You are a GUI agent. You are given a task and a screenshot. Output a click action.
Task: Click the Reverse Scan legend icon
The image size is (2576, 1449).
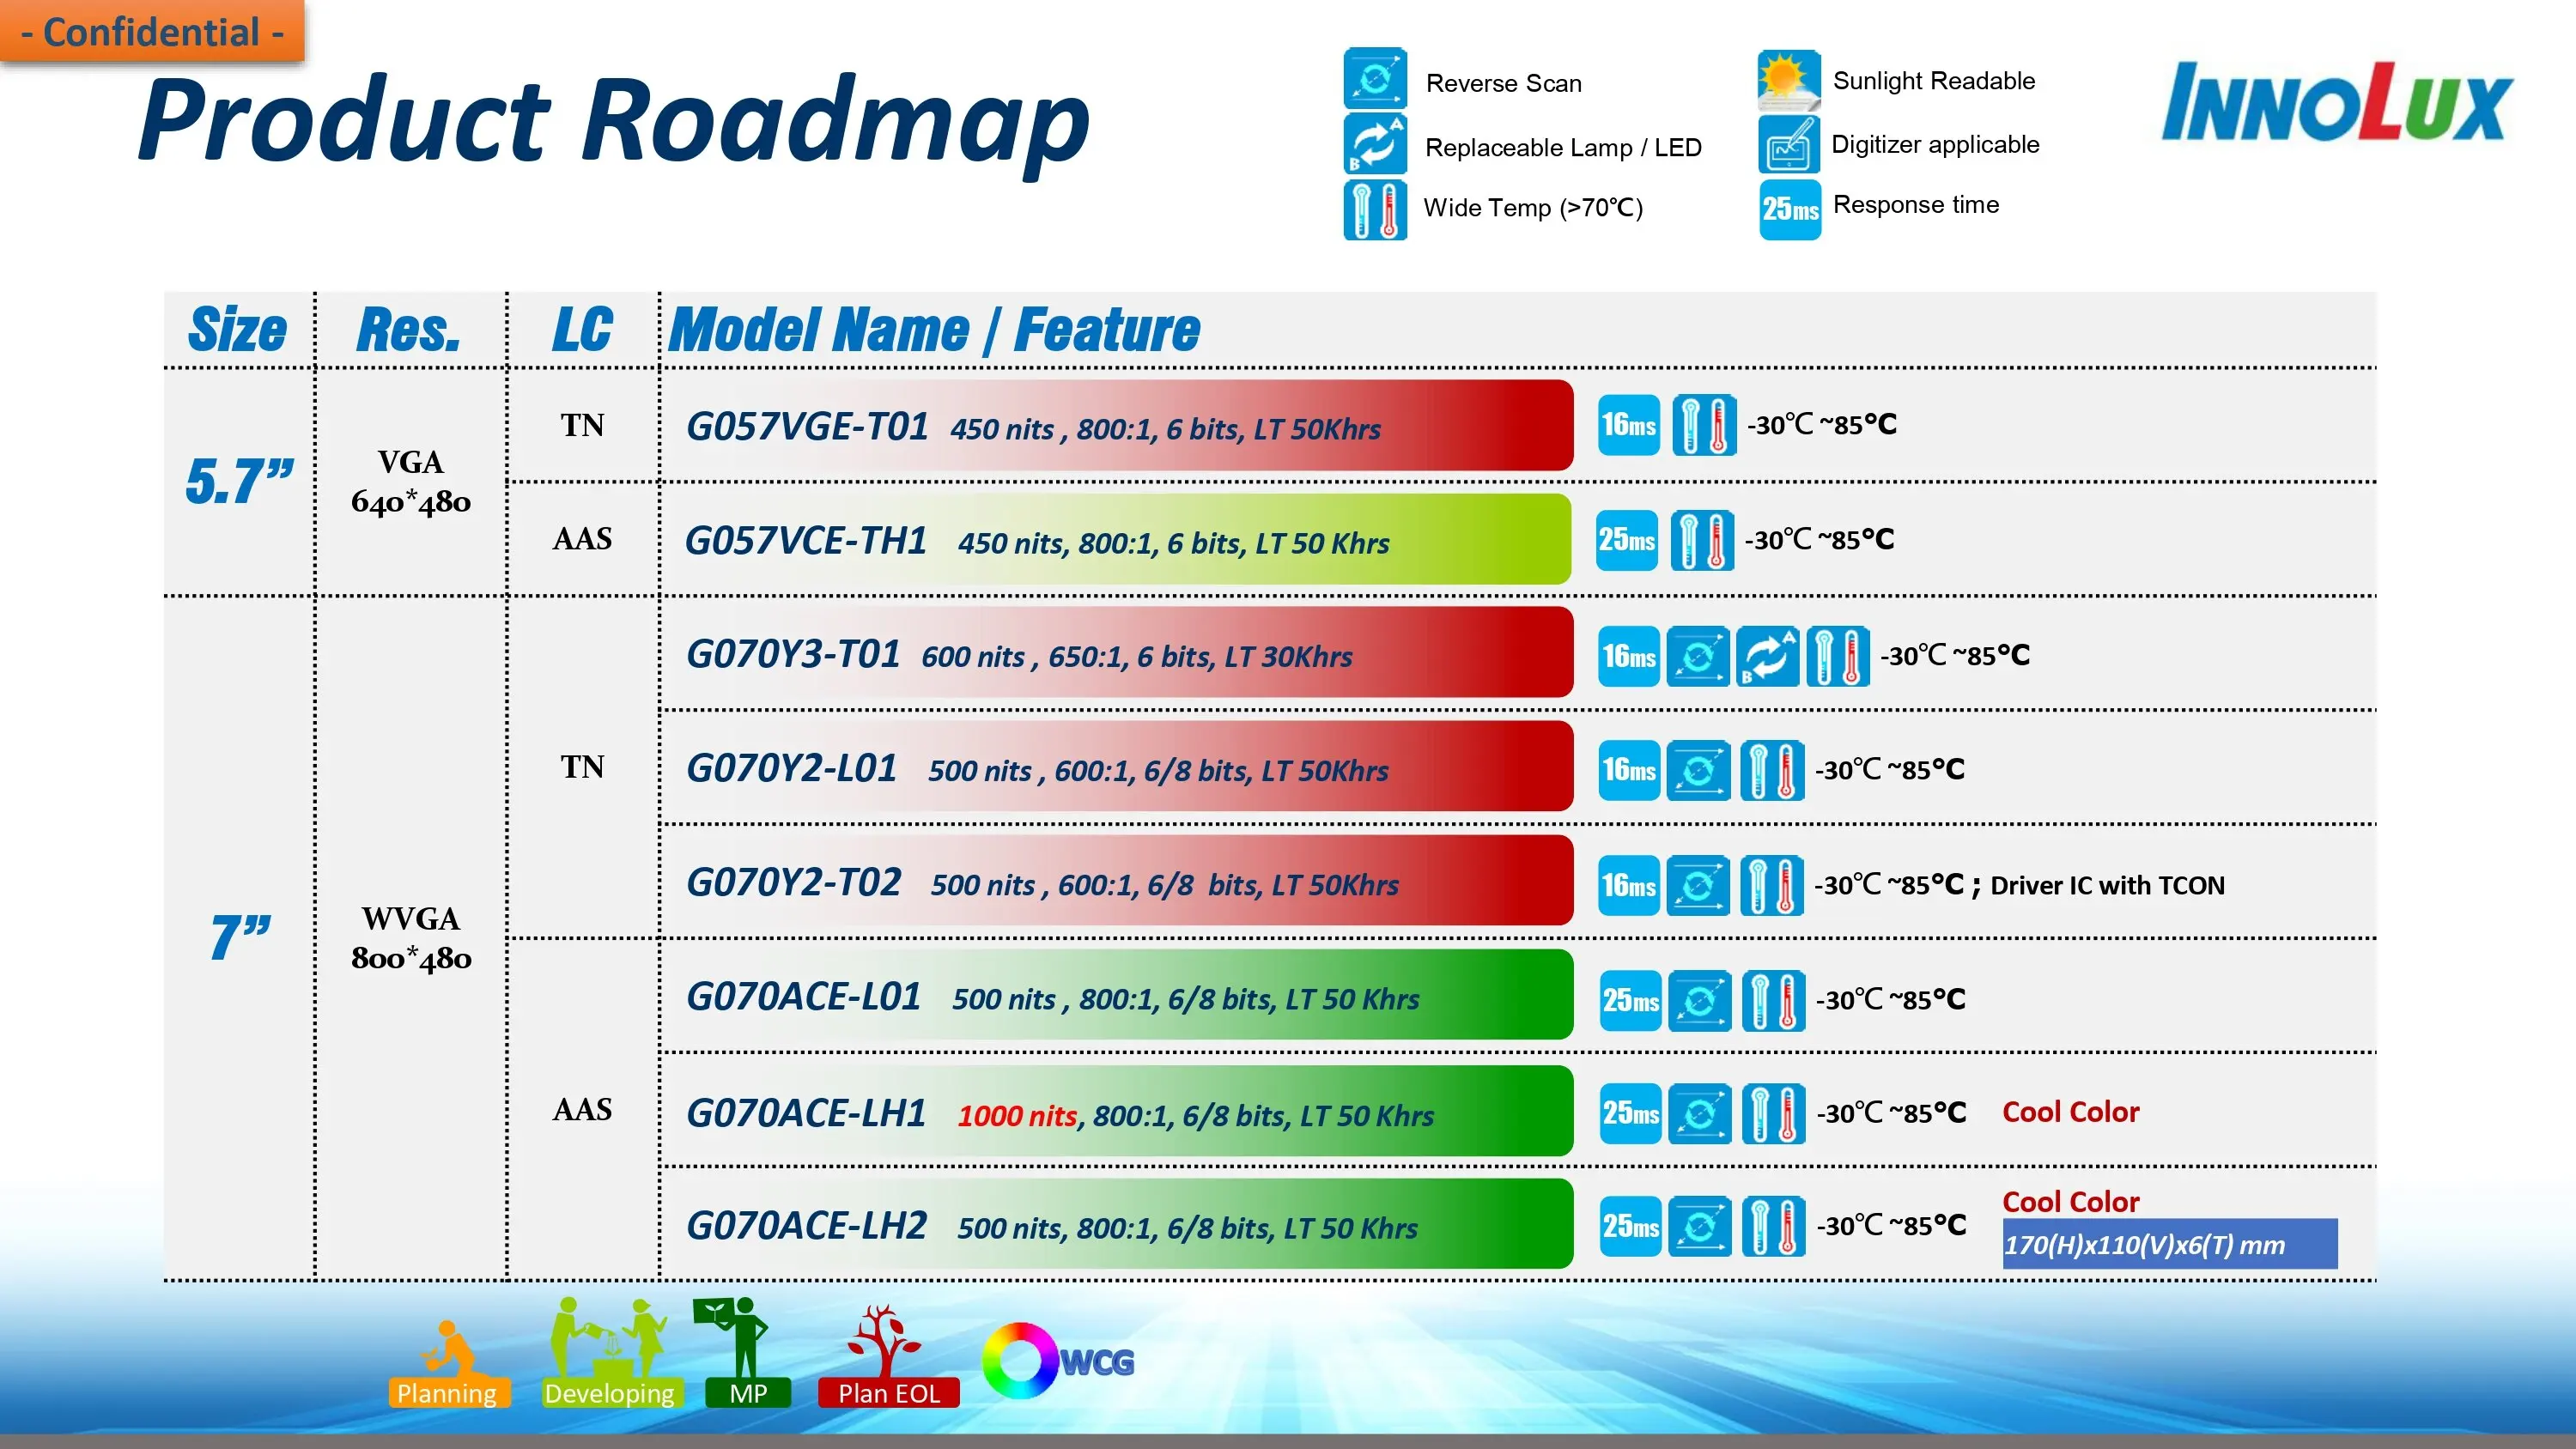tap(1374, 79)
